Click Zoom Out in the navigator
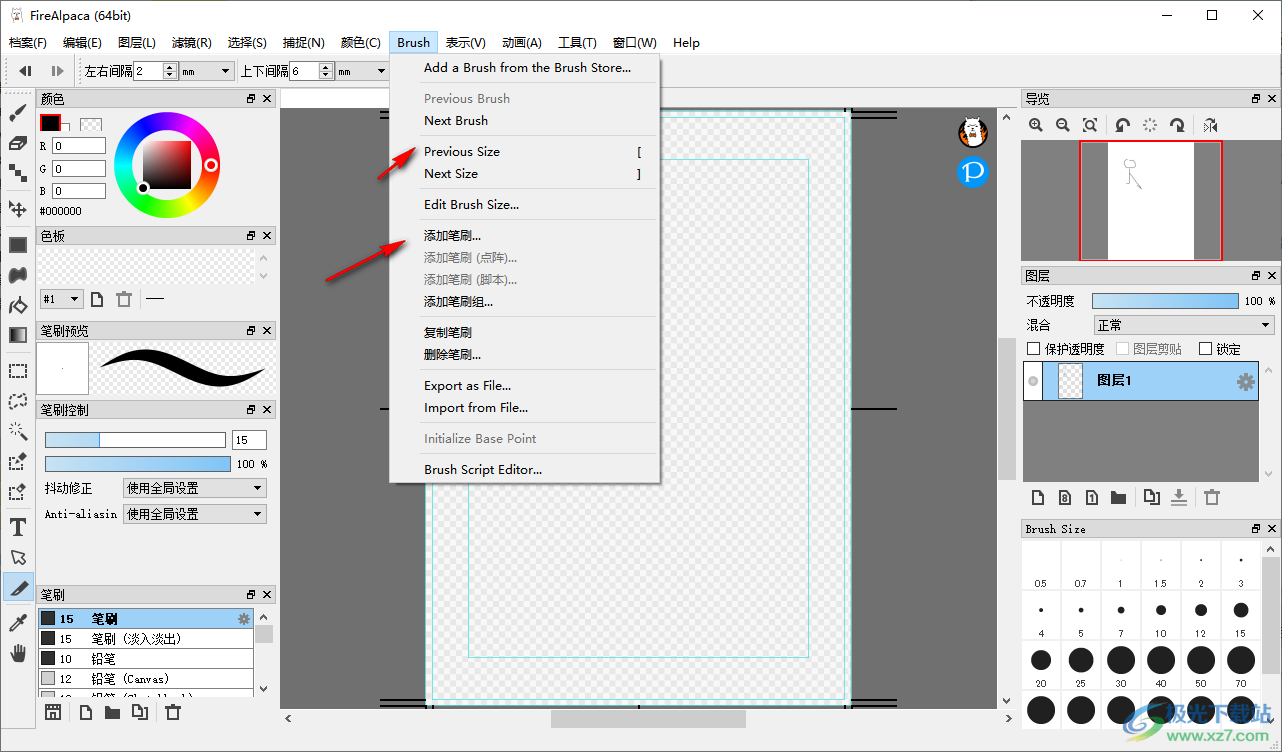The width and height of the screenshot is (1282, 752). 1063,125
